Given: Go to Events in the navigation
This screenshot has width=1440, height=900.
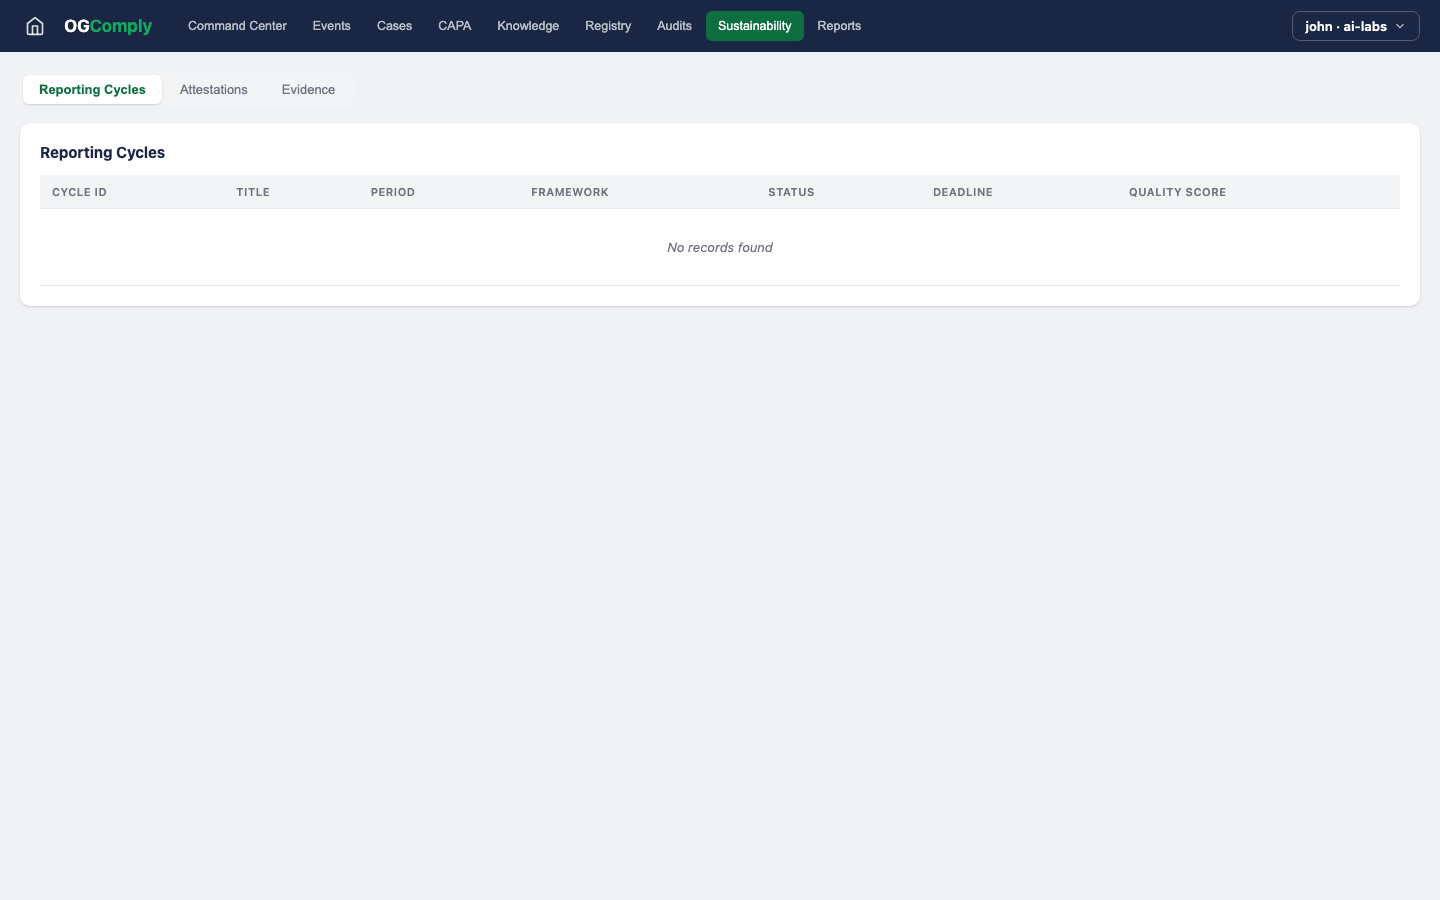Looking at the screenshot, I should 331,26.
